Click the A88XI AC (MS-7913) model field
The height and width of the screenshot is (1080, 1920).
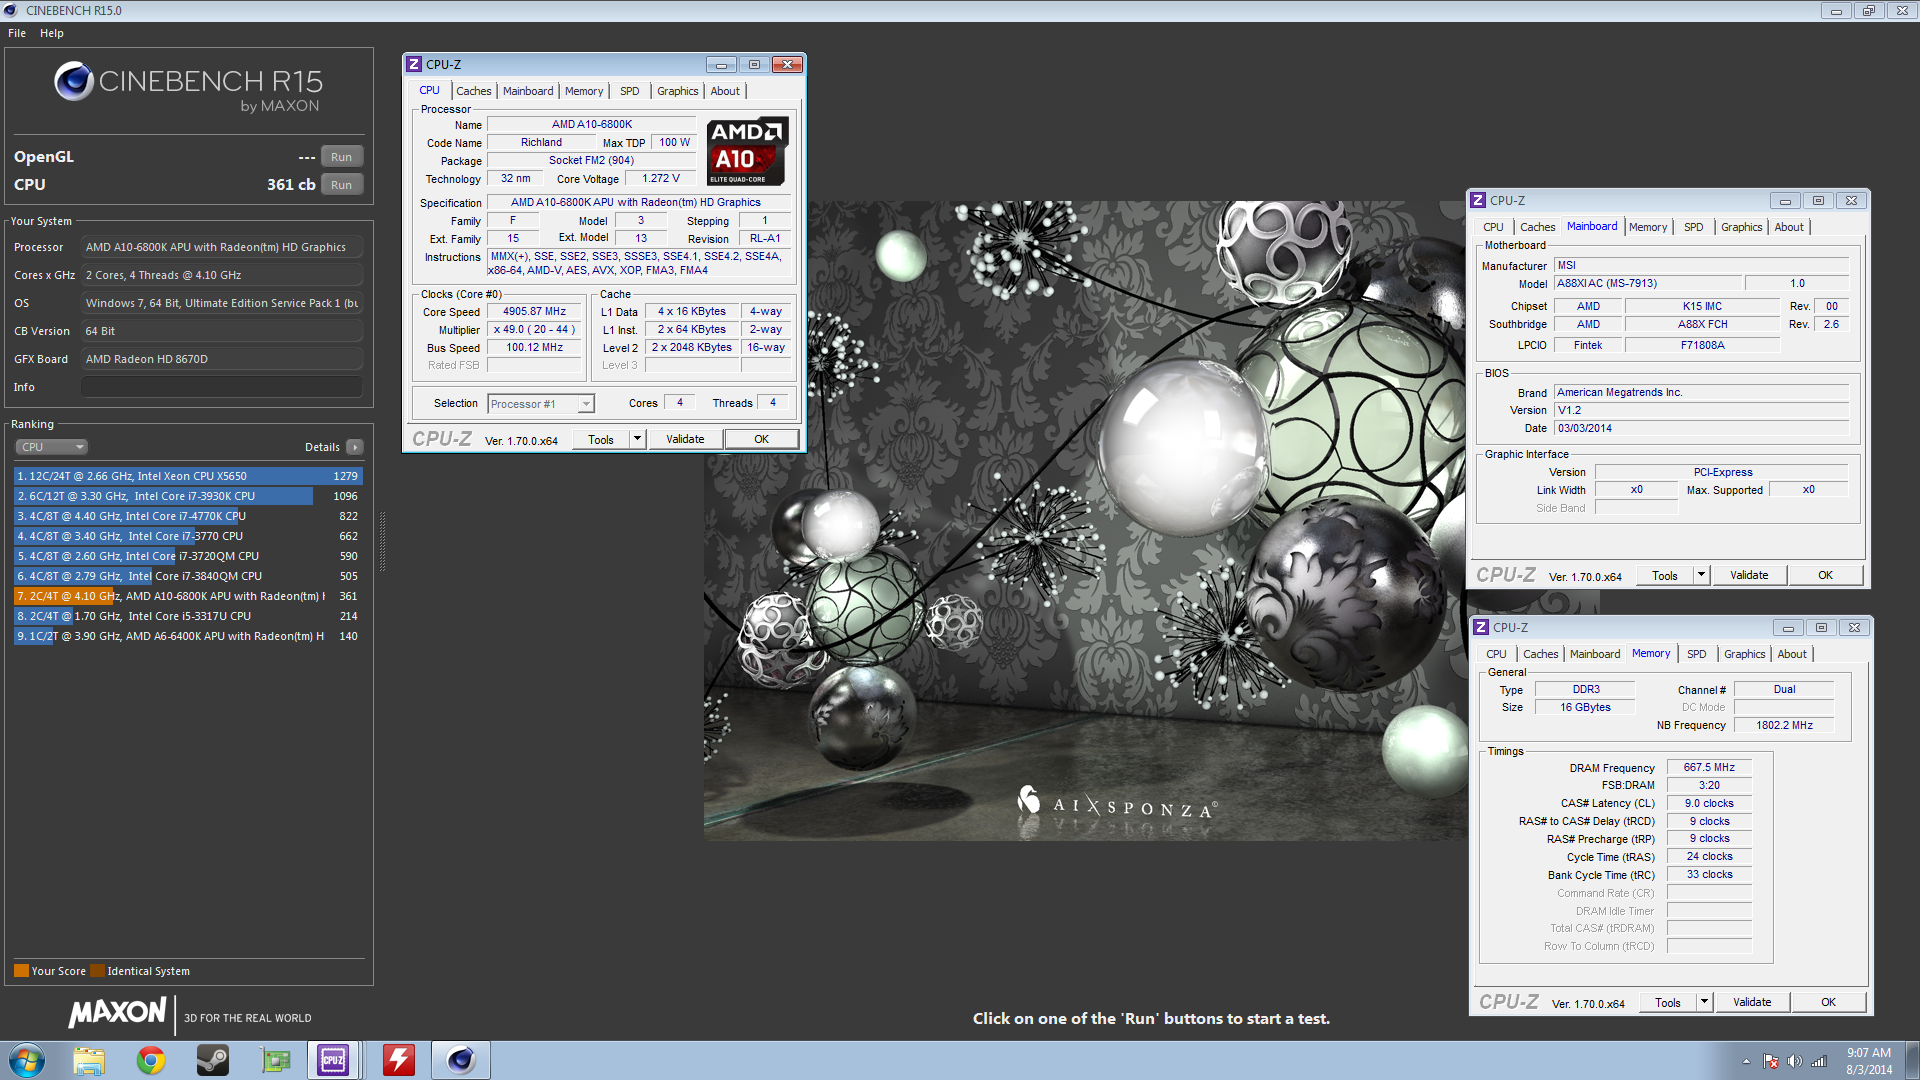pyautogui.click(x=1647, y=284)
